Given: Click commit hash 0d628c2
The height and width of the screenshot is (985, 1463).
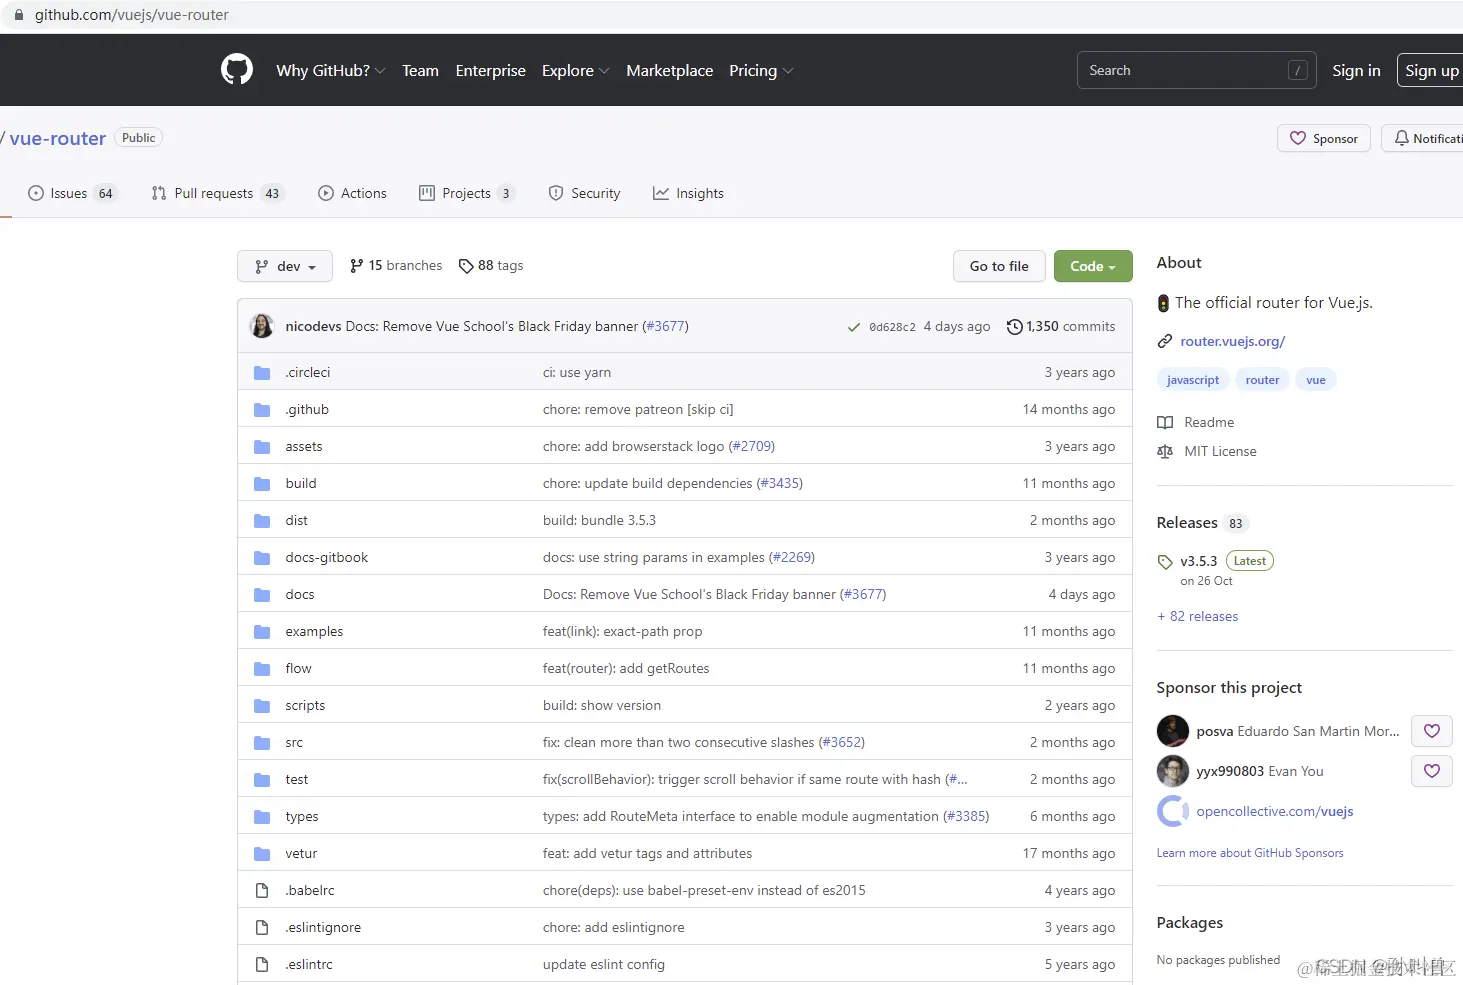Looking at the screenshot, I should point(892,327).
